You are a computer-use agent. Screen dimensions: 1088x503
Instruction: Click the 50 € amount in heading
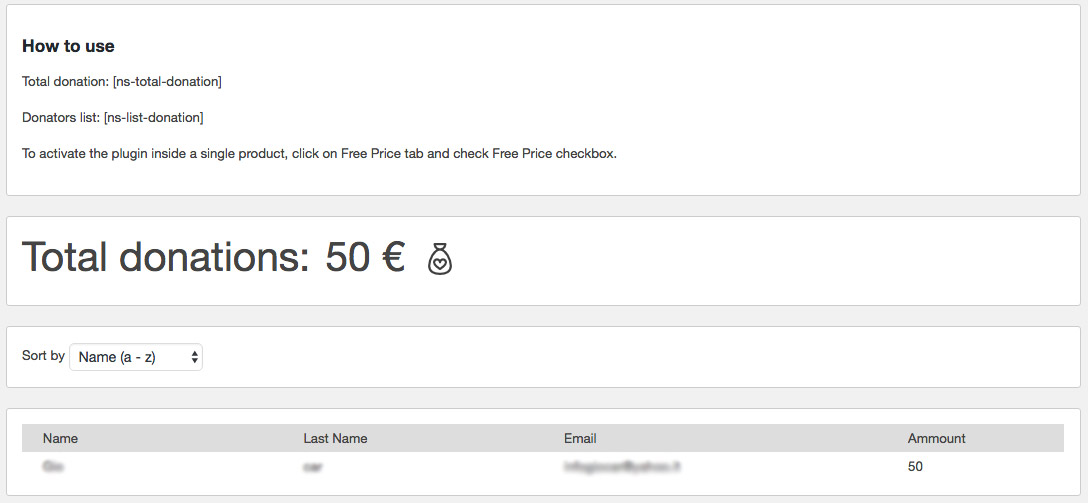tap(365, 258)
